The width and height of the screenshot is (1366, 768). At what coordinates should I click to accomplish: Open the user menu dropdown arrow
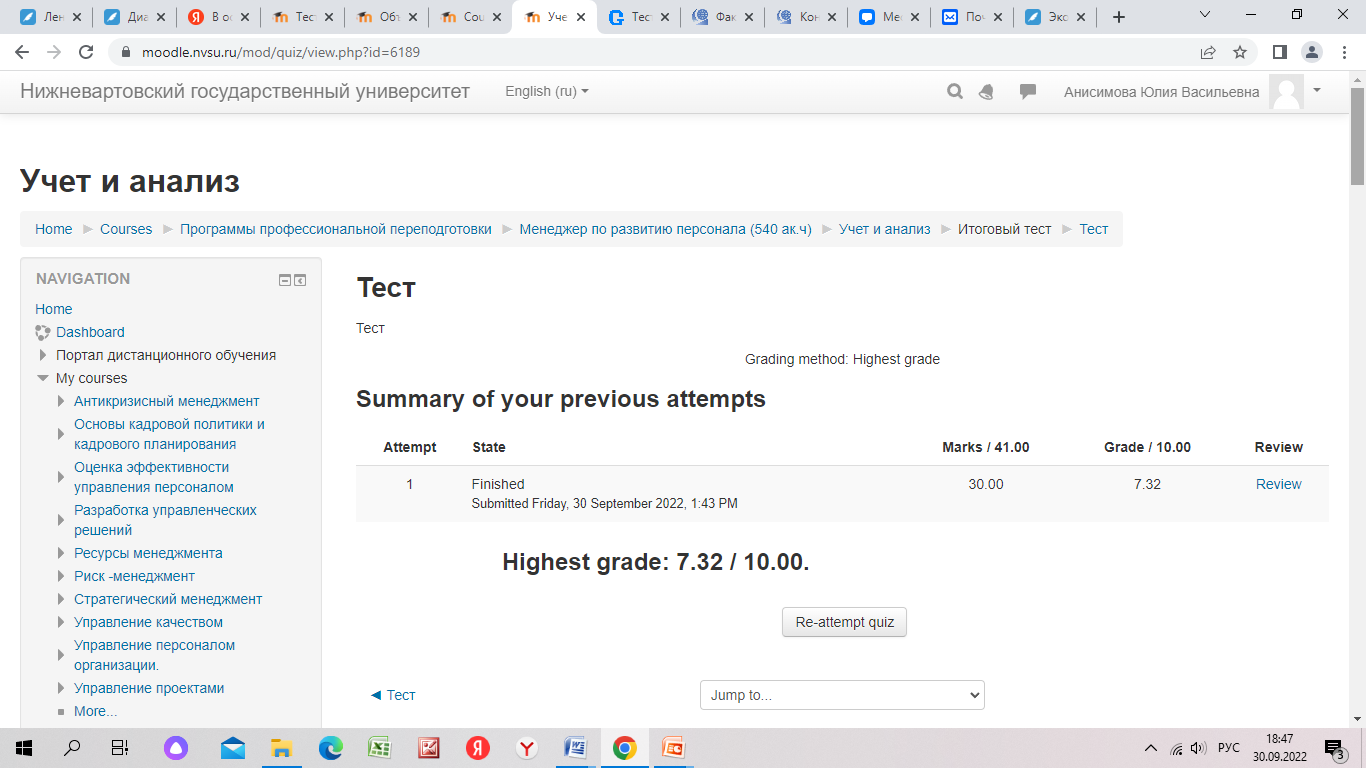[x=1317, y=90]
